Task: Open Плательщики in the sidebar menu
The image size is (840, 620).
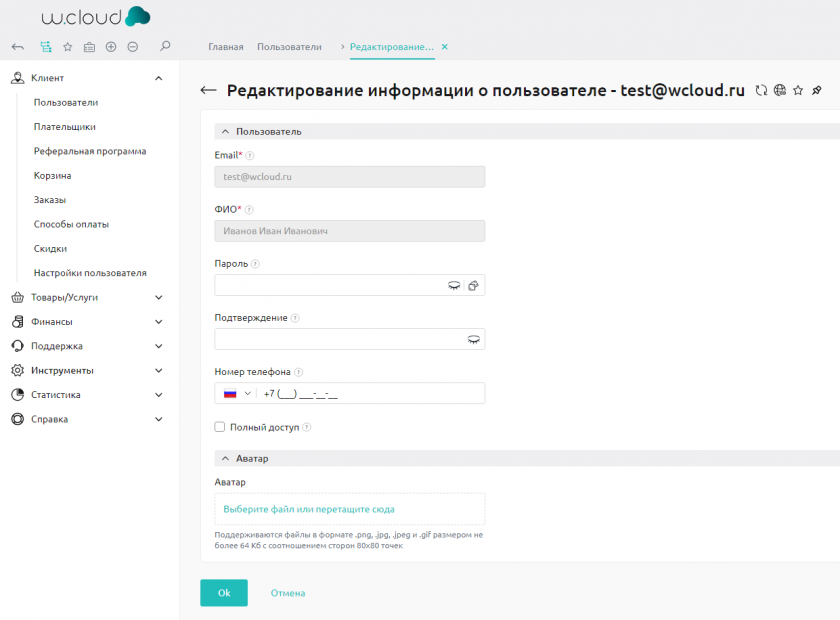Action: click(x=64, y=127)
